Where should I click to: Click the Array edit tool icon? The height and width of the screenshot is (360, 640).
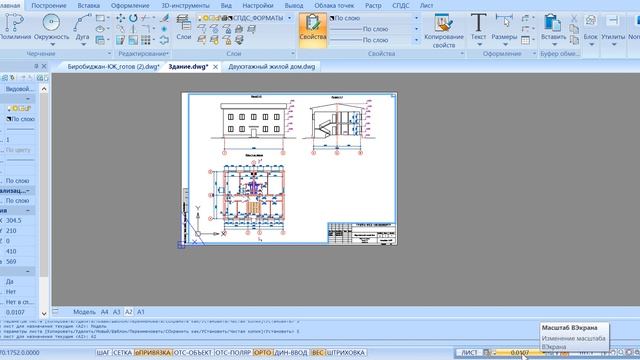click(146, 40)
